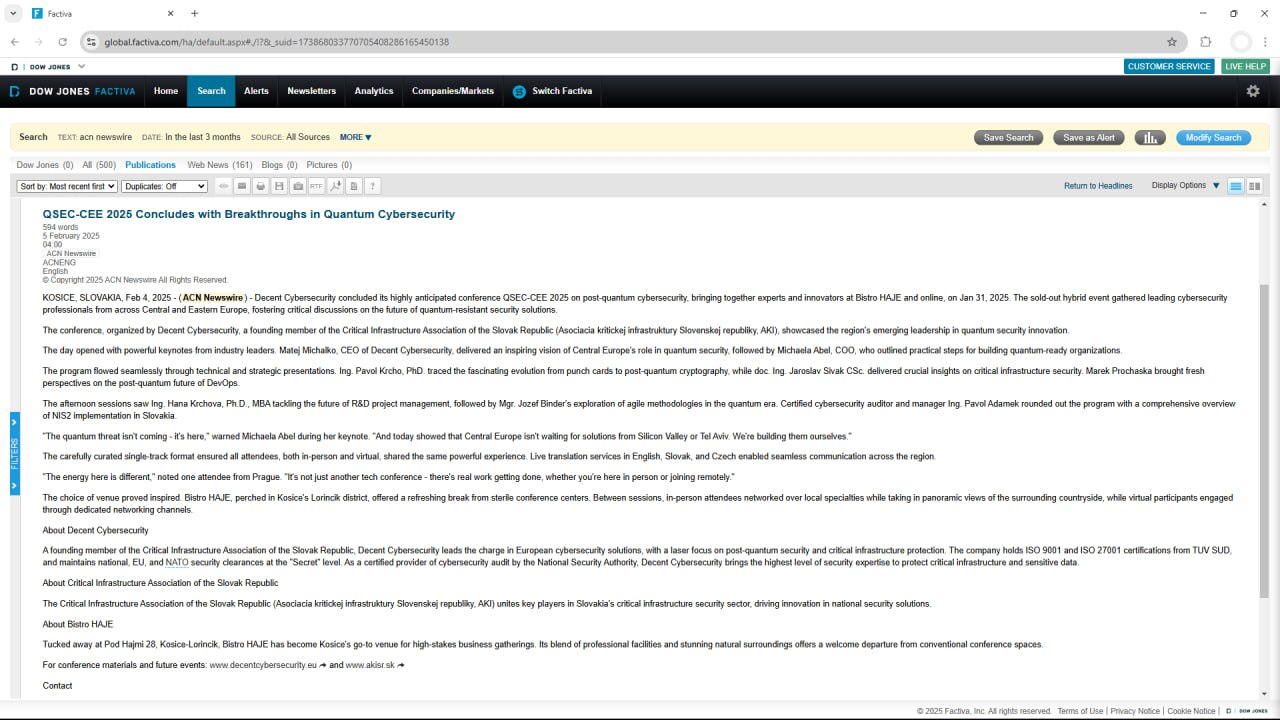Click the Cookie Notice footer link
1280x720 pixels.
1191,711
